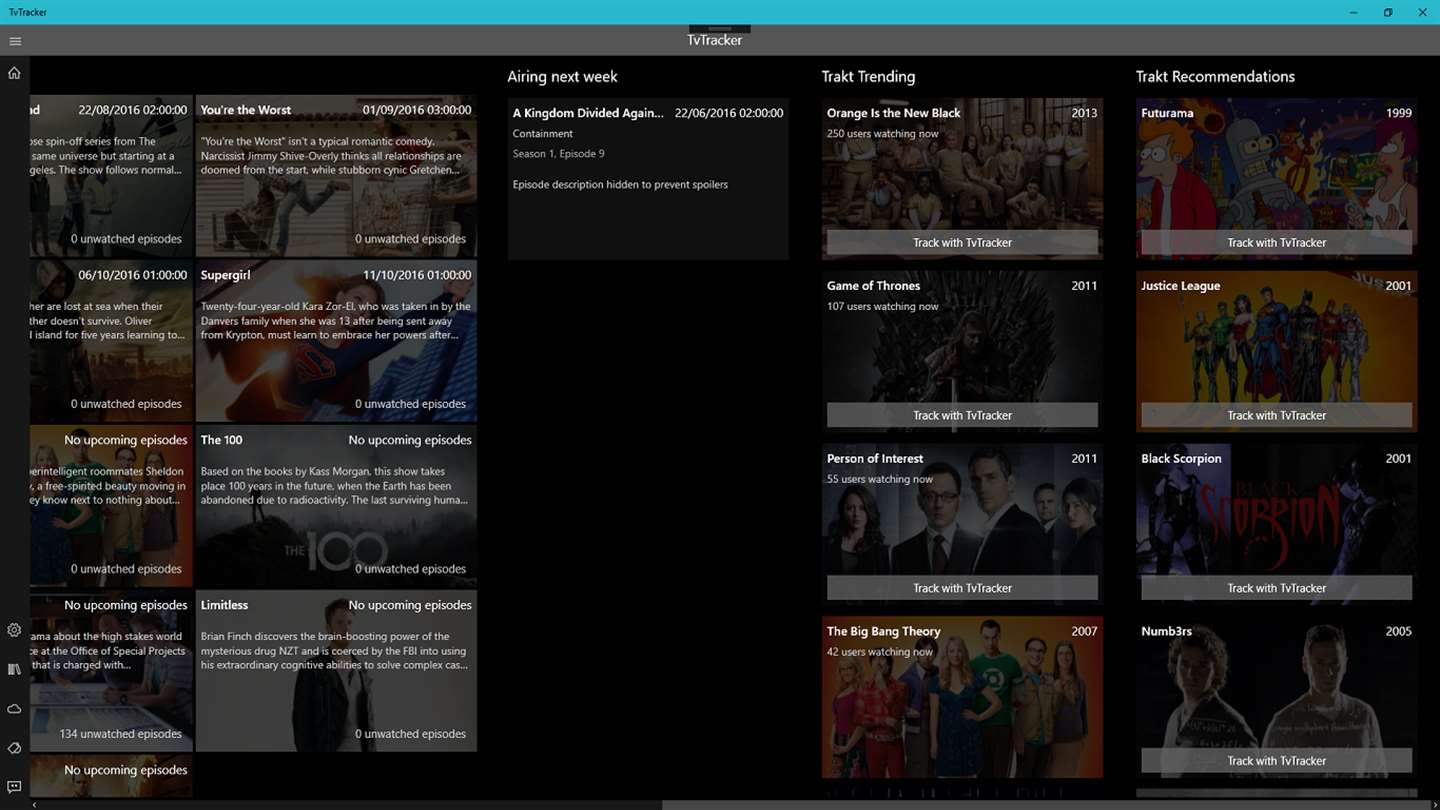This screenshot has width=1440, height=810.
Task: Open the partly hidden tile dated 22/08/2016
Action: 111,176
